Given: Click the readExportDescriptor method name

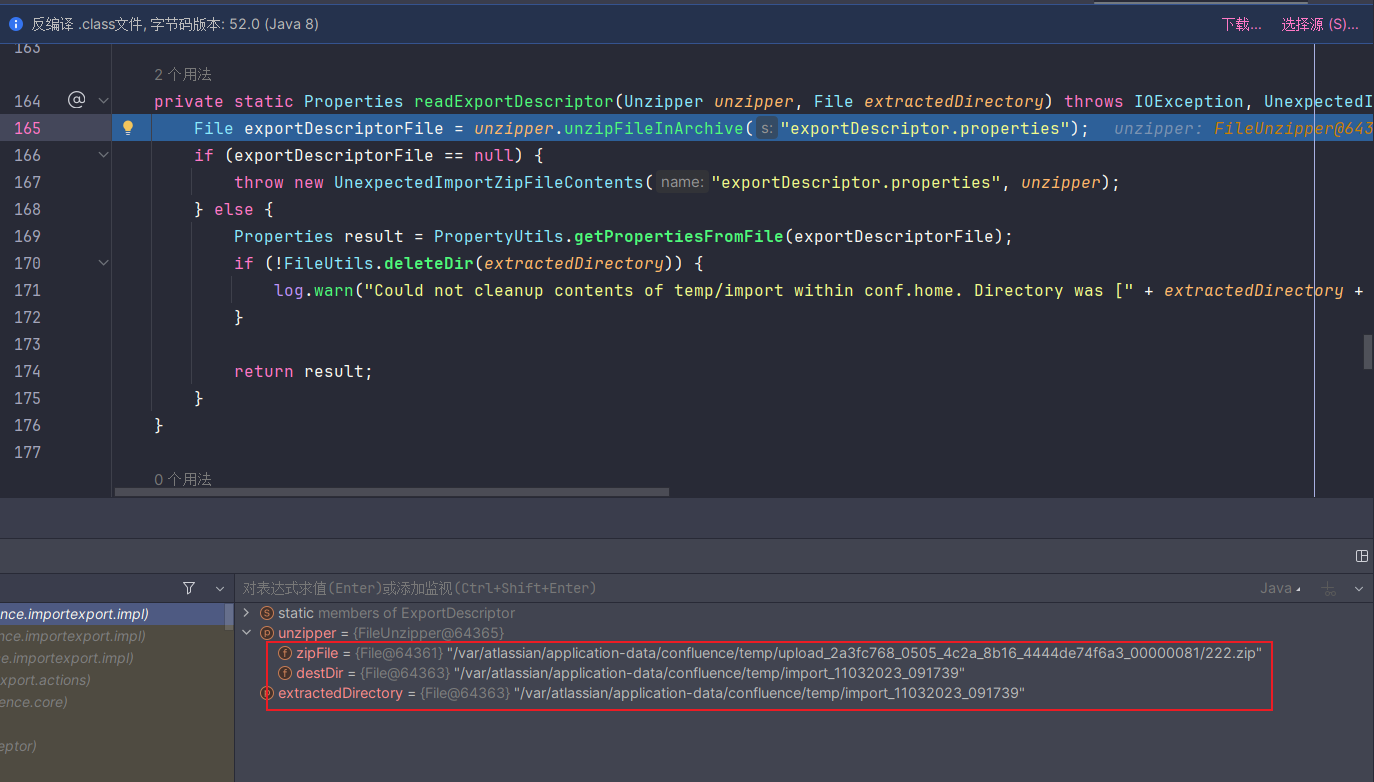Looking at the screenshot, I should point(514,101).
